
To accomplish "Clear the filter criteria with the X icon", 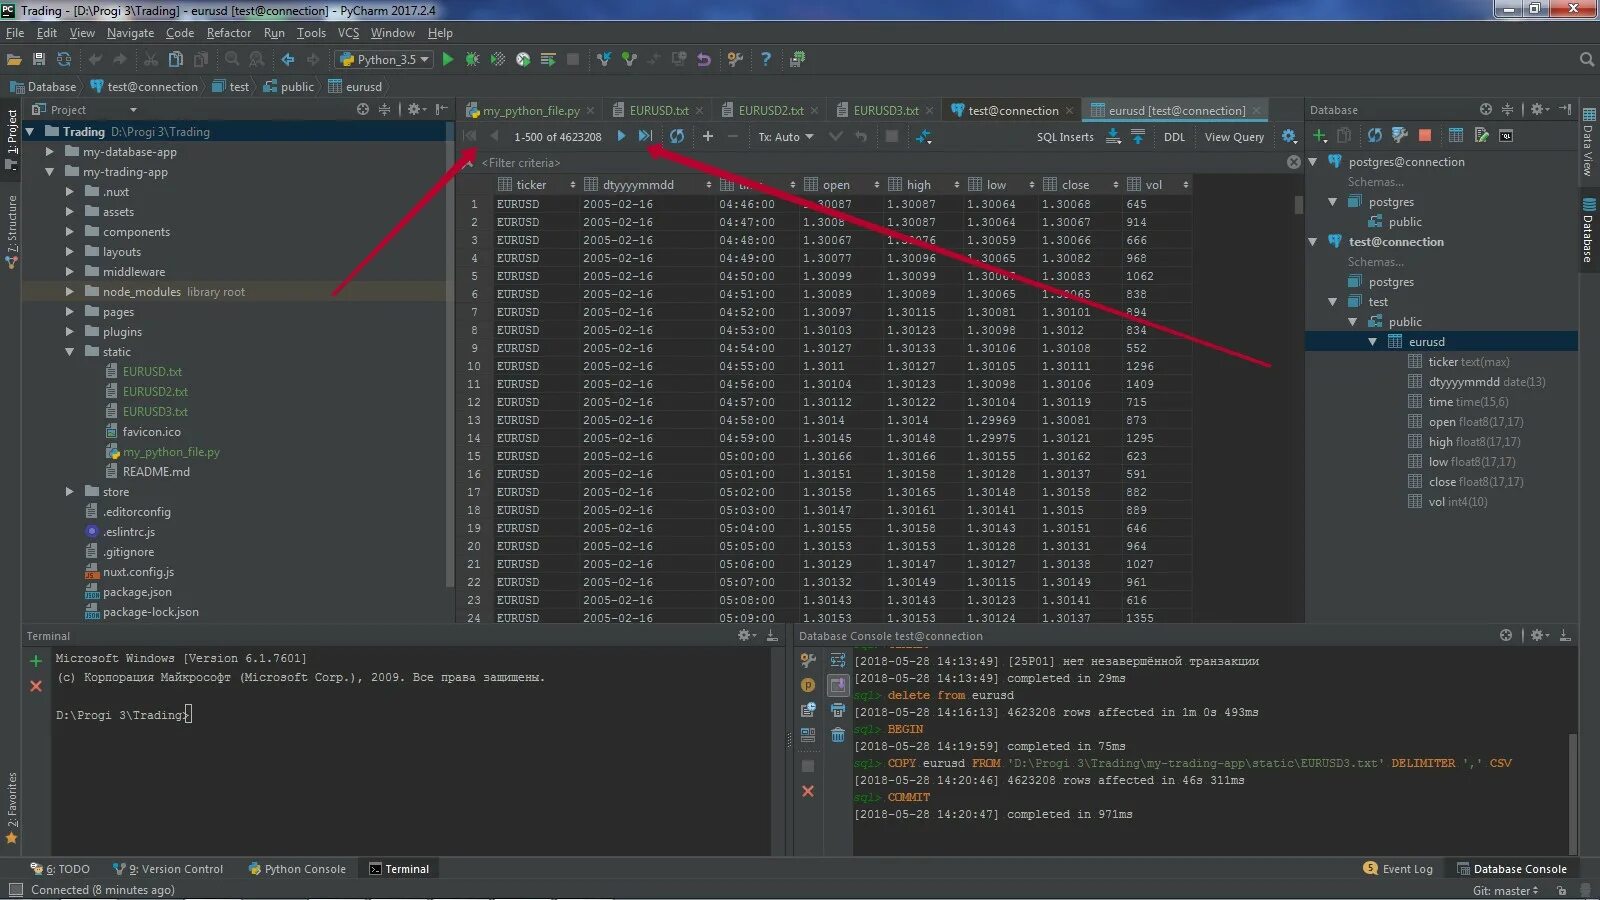I will 1294,162.
